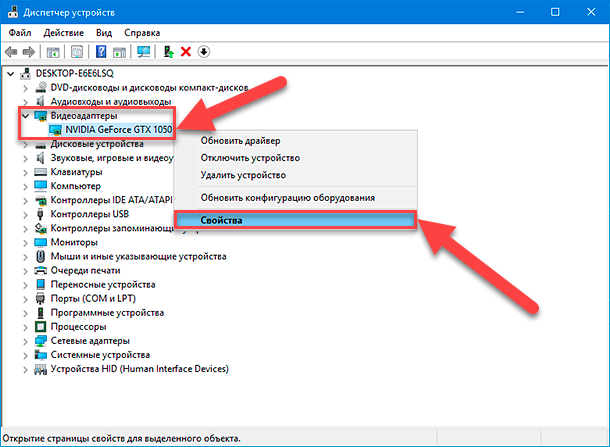Click the update driver green arrow icon
The width and height of the screenshot is (610, 447).
click(x=168, y=52)
